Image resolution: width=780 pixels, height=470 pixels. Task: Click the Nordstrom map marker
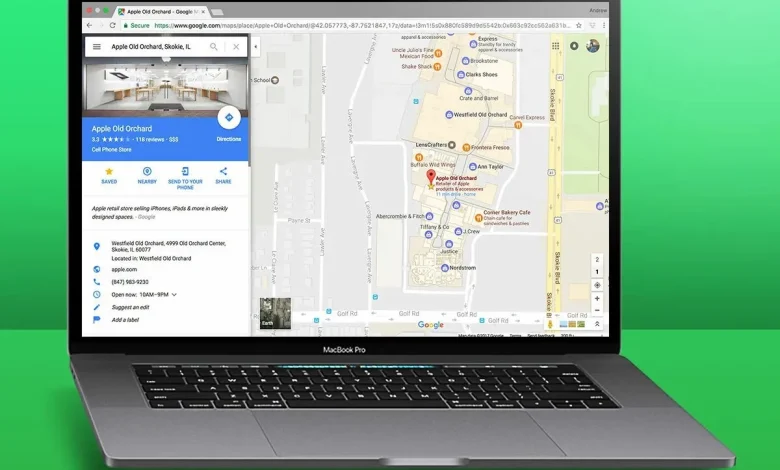click(x=445, y=268)
